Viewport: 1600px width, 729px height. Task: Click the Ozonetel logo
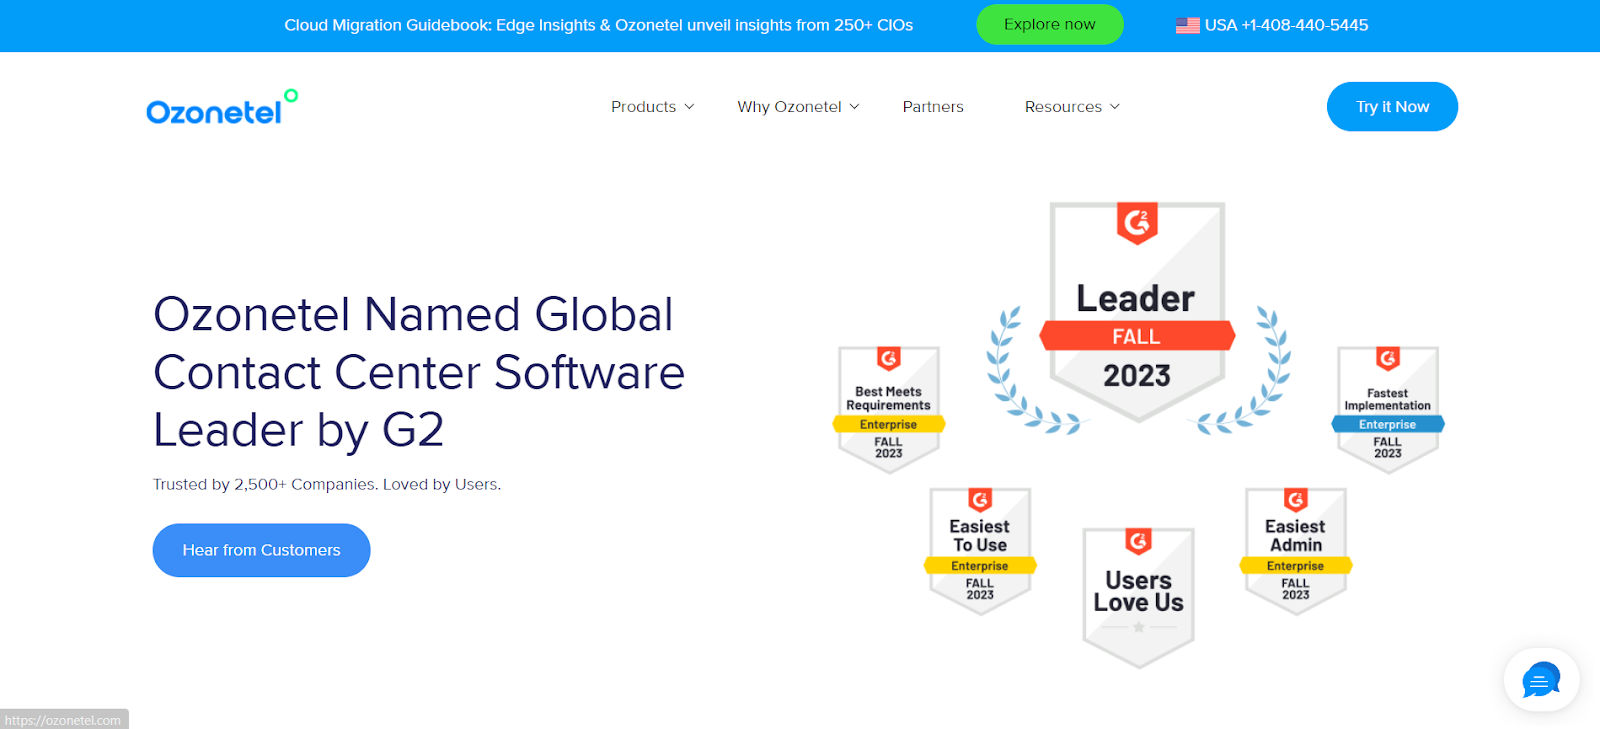(221, 108)
